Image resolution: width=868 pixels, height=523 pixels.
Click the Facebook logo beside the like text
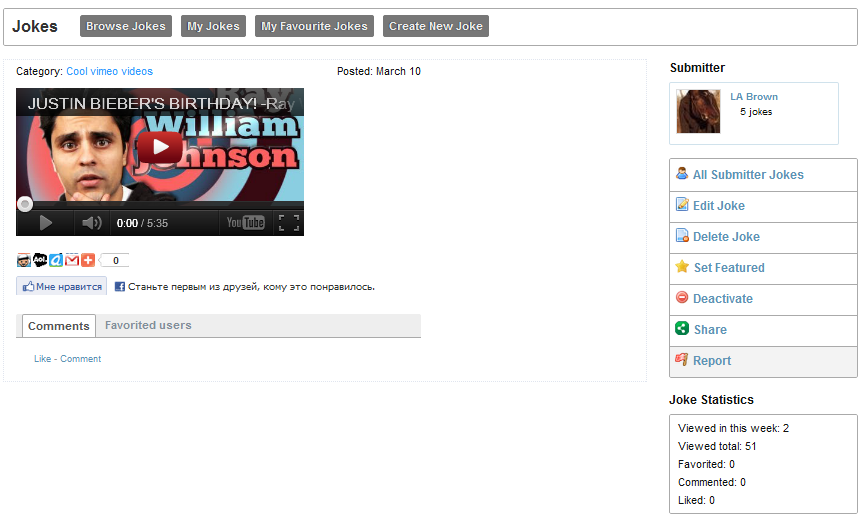(120, 287)
